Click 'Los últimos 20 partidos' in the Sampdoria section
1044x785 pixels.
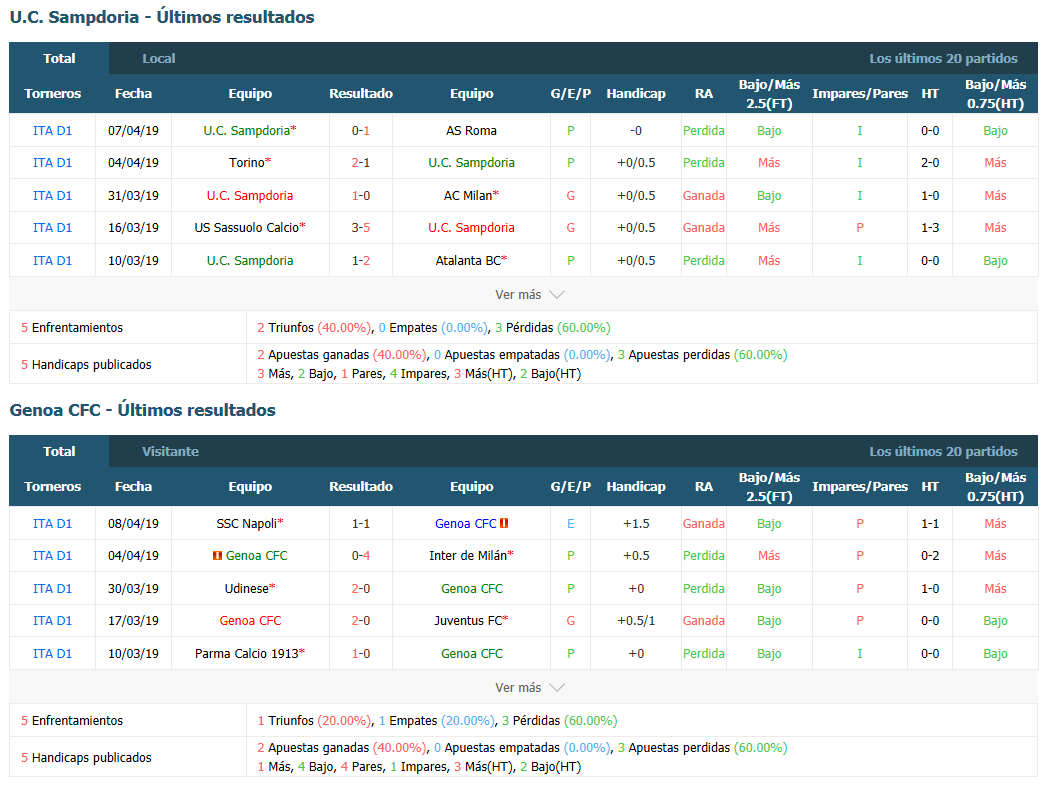(943, 59)
